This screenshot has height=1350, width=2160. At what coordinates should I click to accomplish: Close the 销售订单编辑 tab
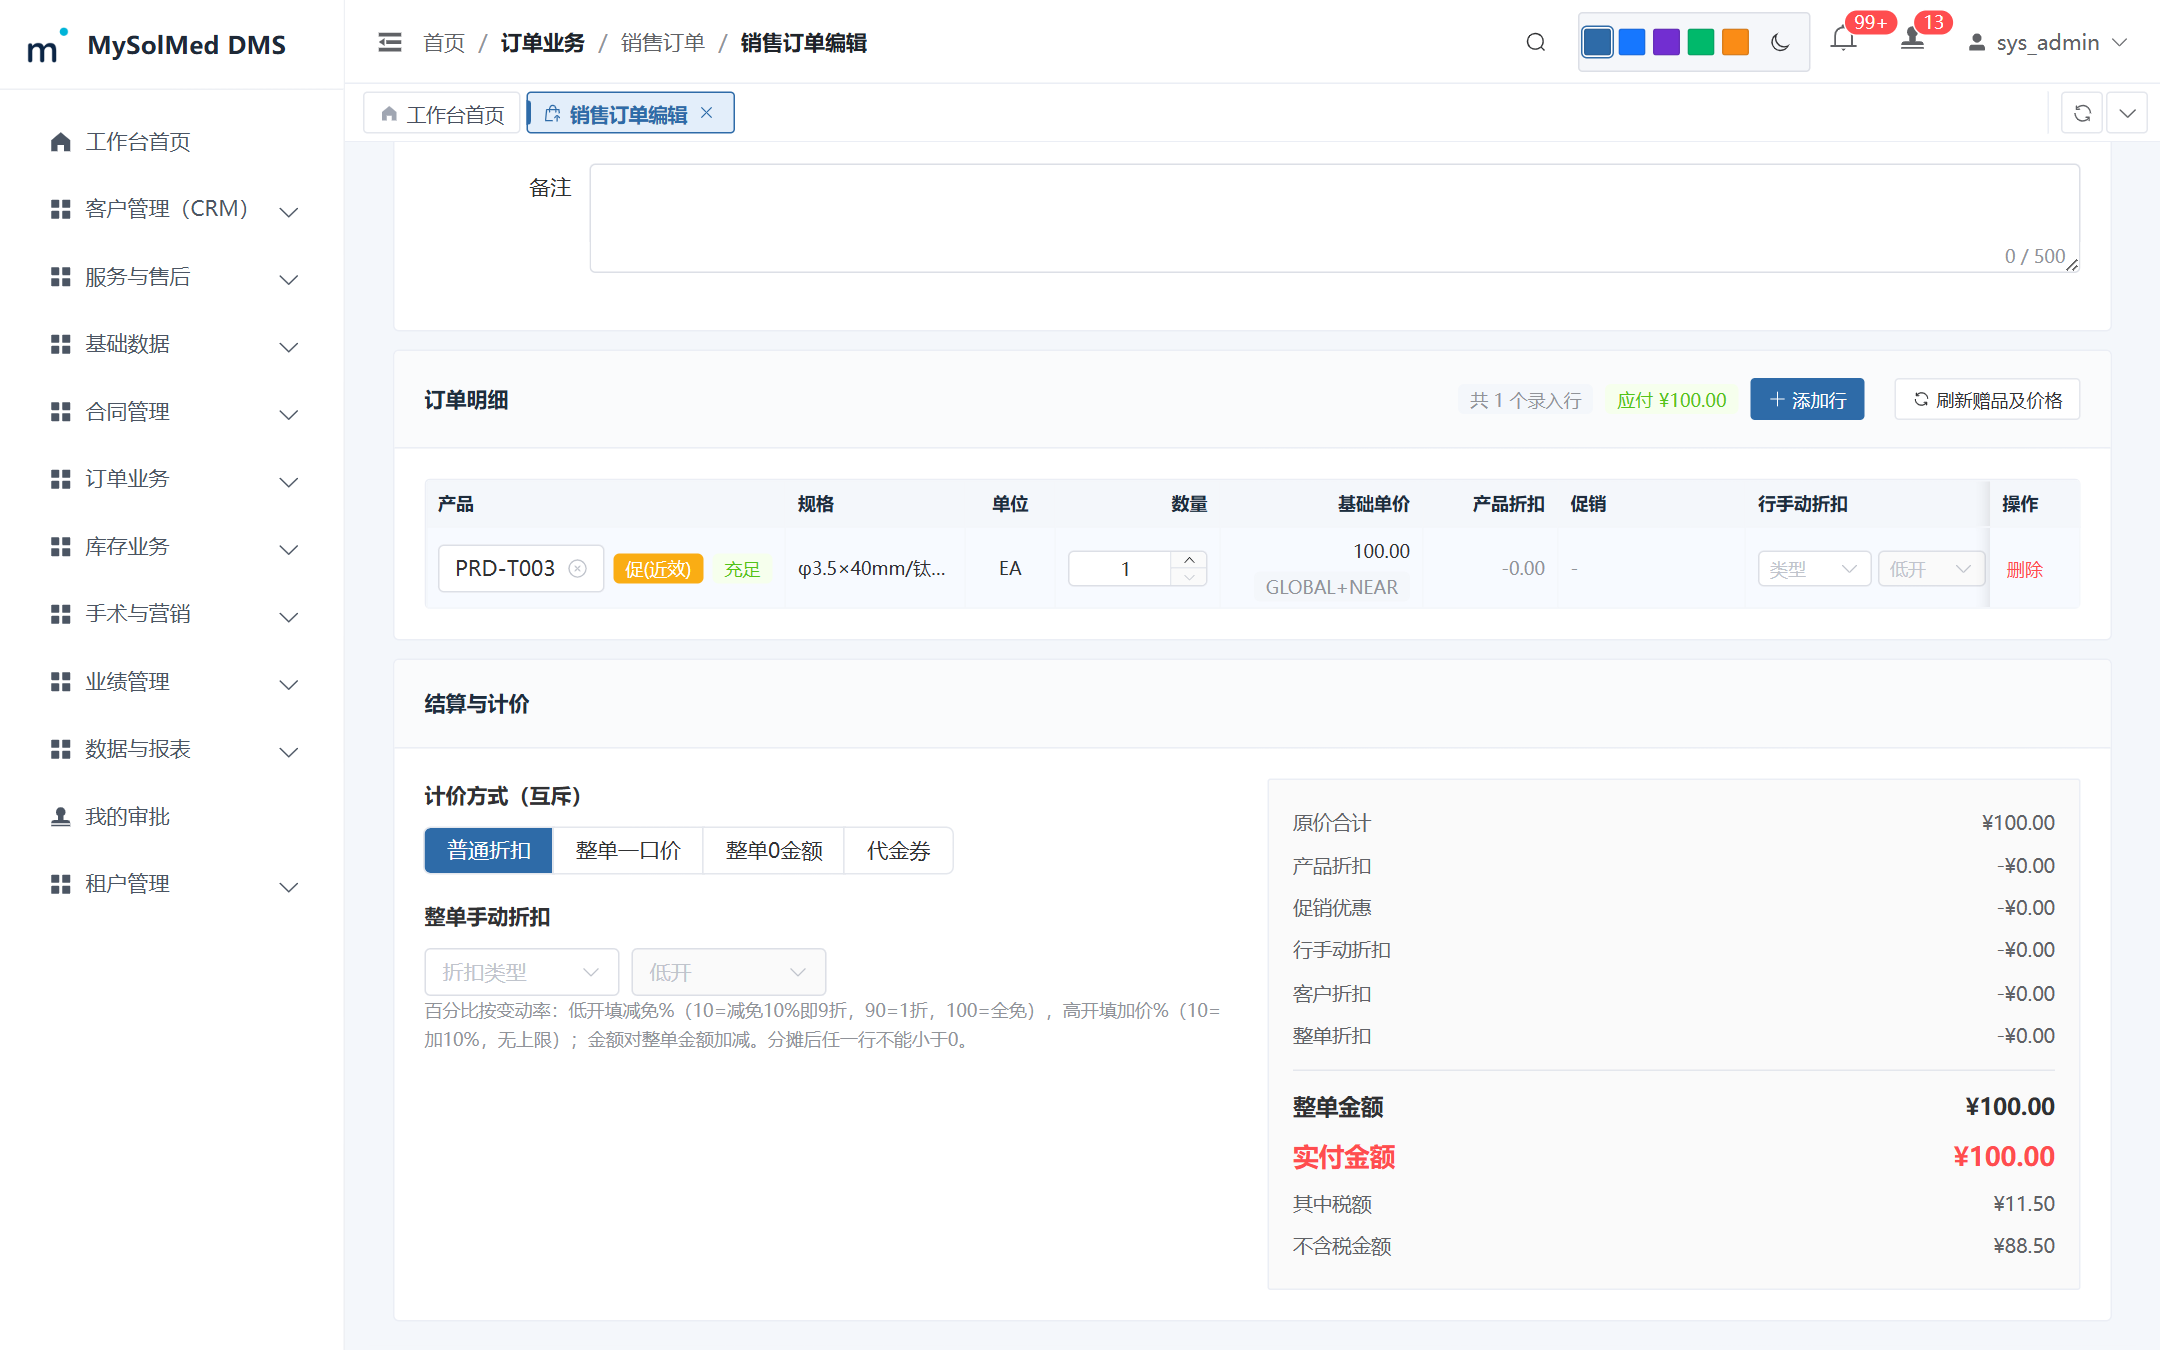[x=707, y=113]
